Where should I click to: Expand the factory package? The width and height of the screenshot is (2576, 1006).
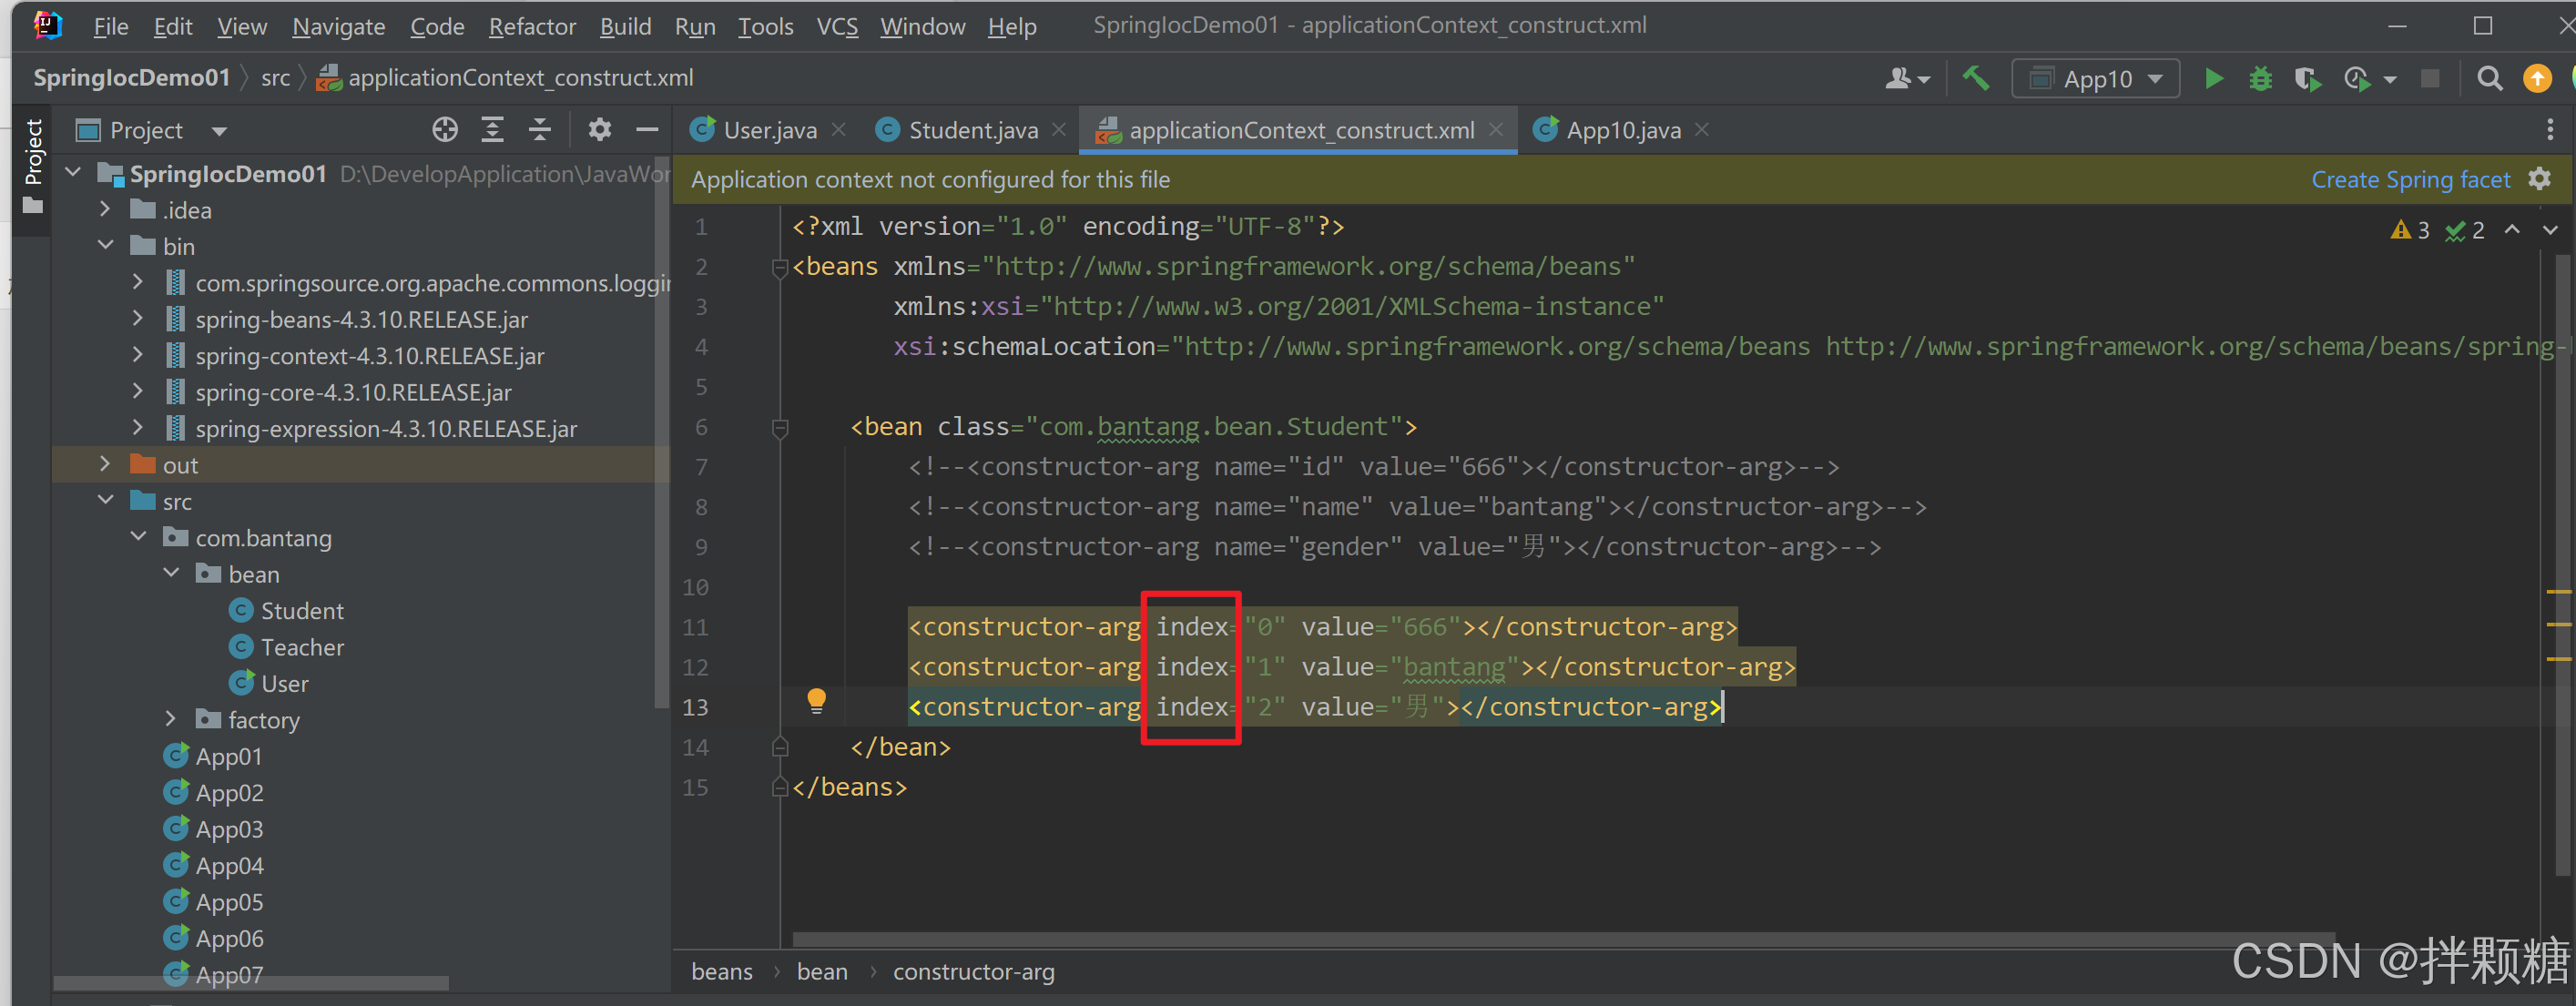click(171, 719)
